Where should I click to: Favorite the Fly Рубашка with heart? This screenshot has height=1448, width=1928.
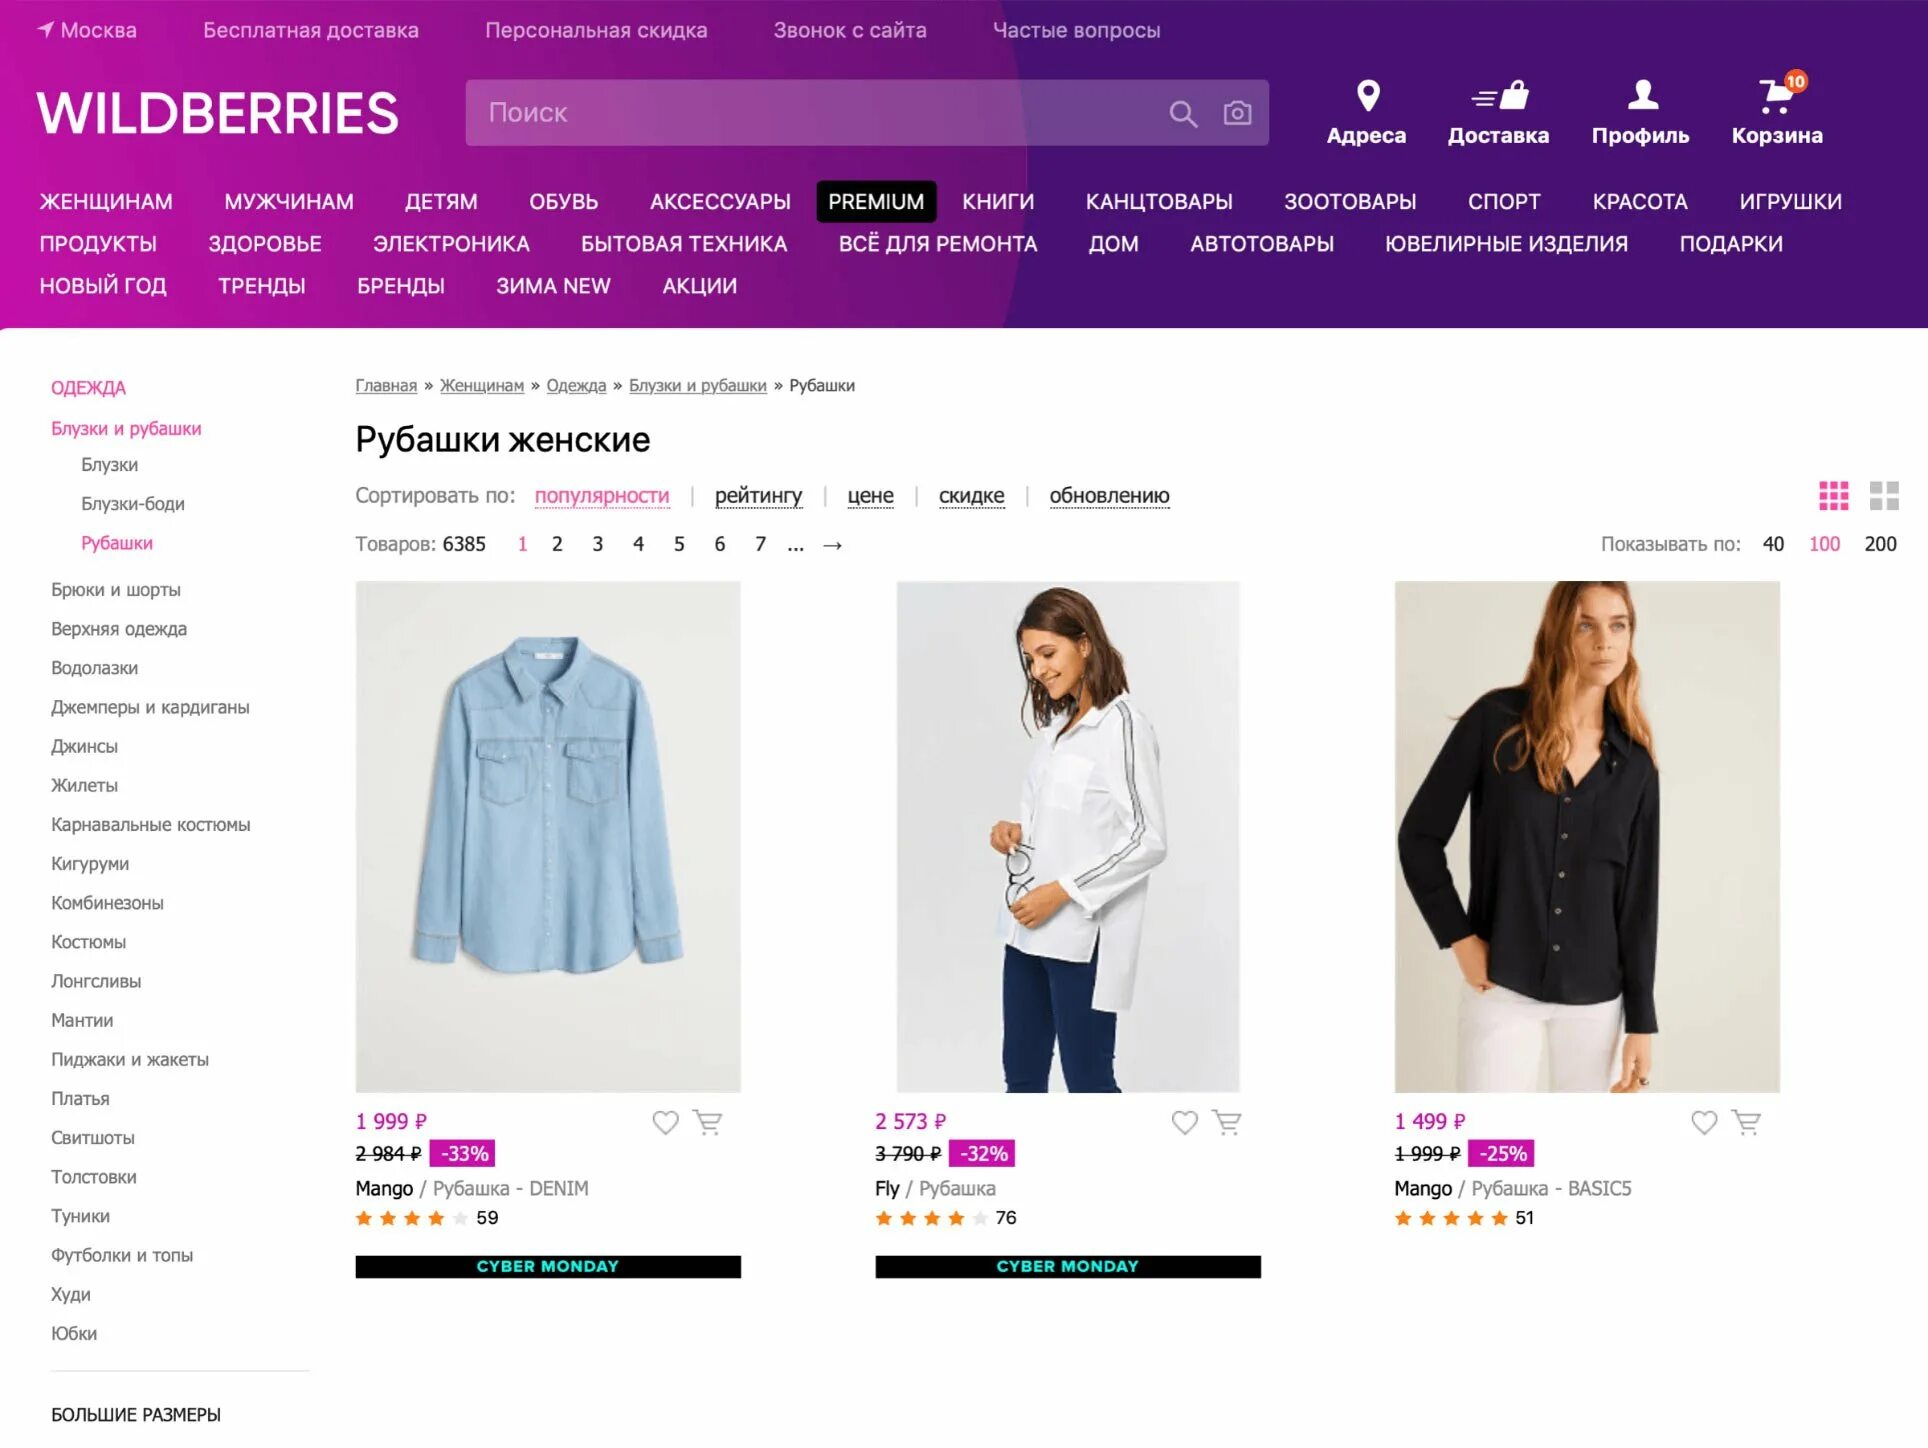coord(1184,1123)
